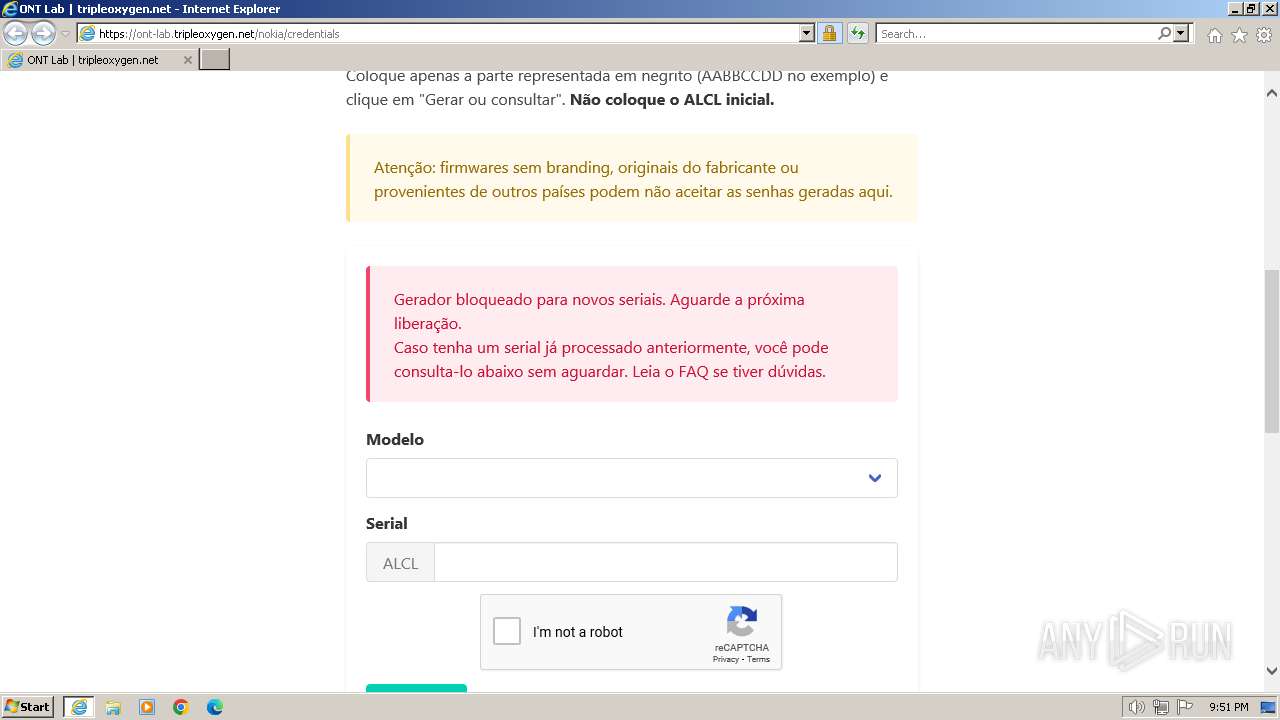Expand the address bar autocomplete dropdown
Viewport: 1280px width, 720px height.
(x=807, y=33)
